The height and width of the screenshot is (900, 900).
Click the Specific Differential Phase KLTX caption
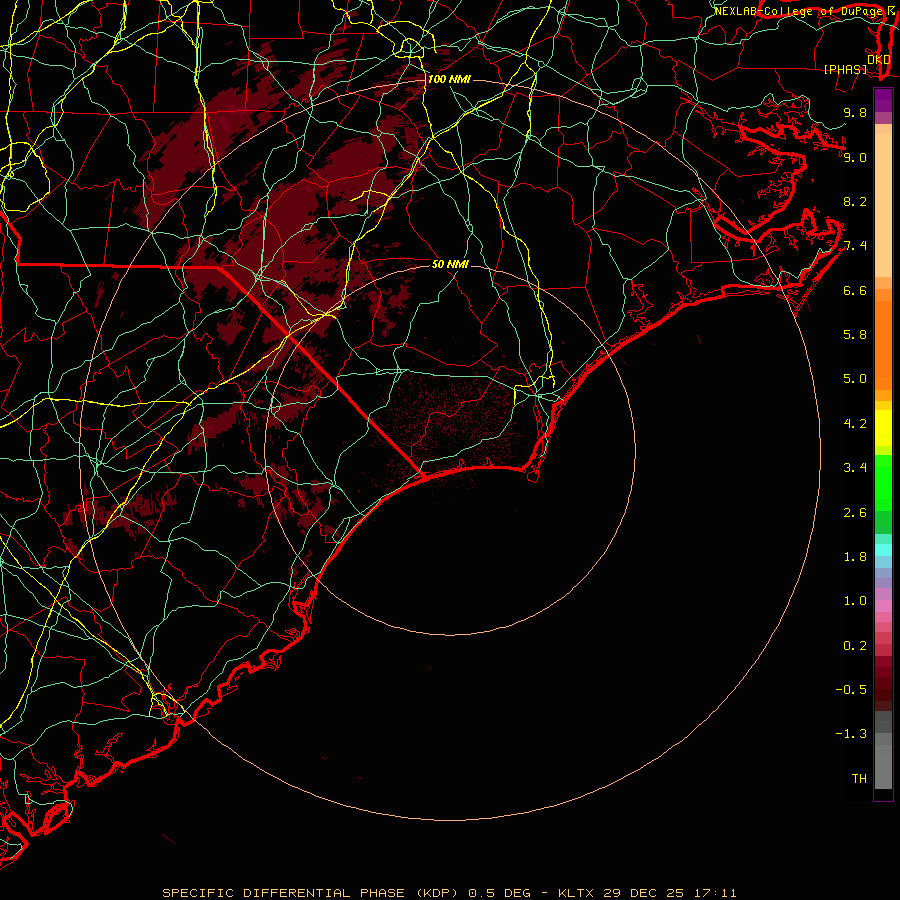tap(449, 893)
